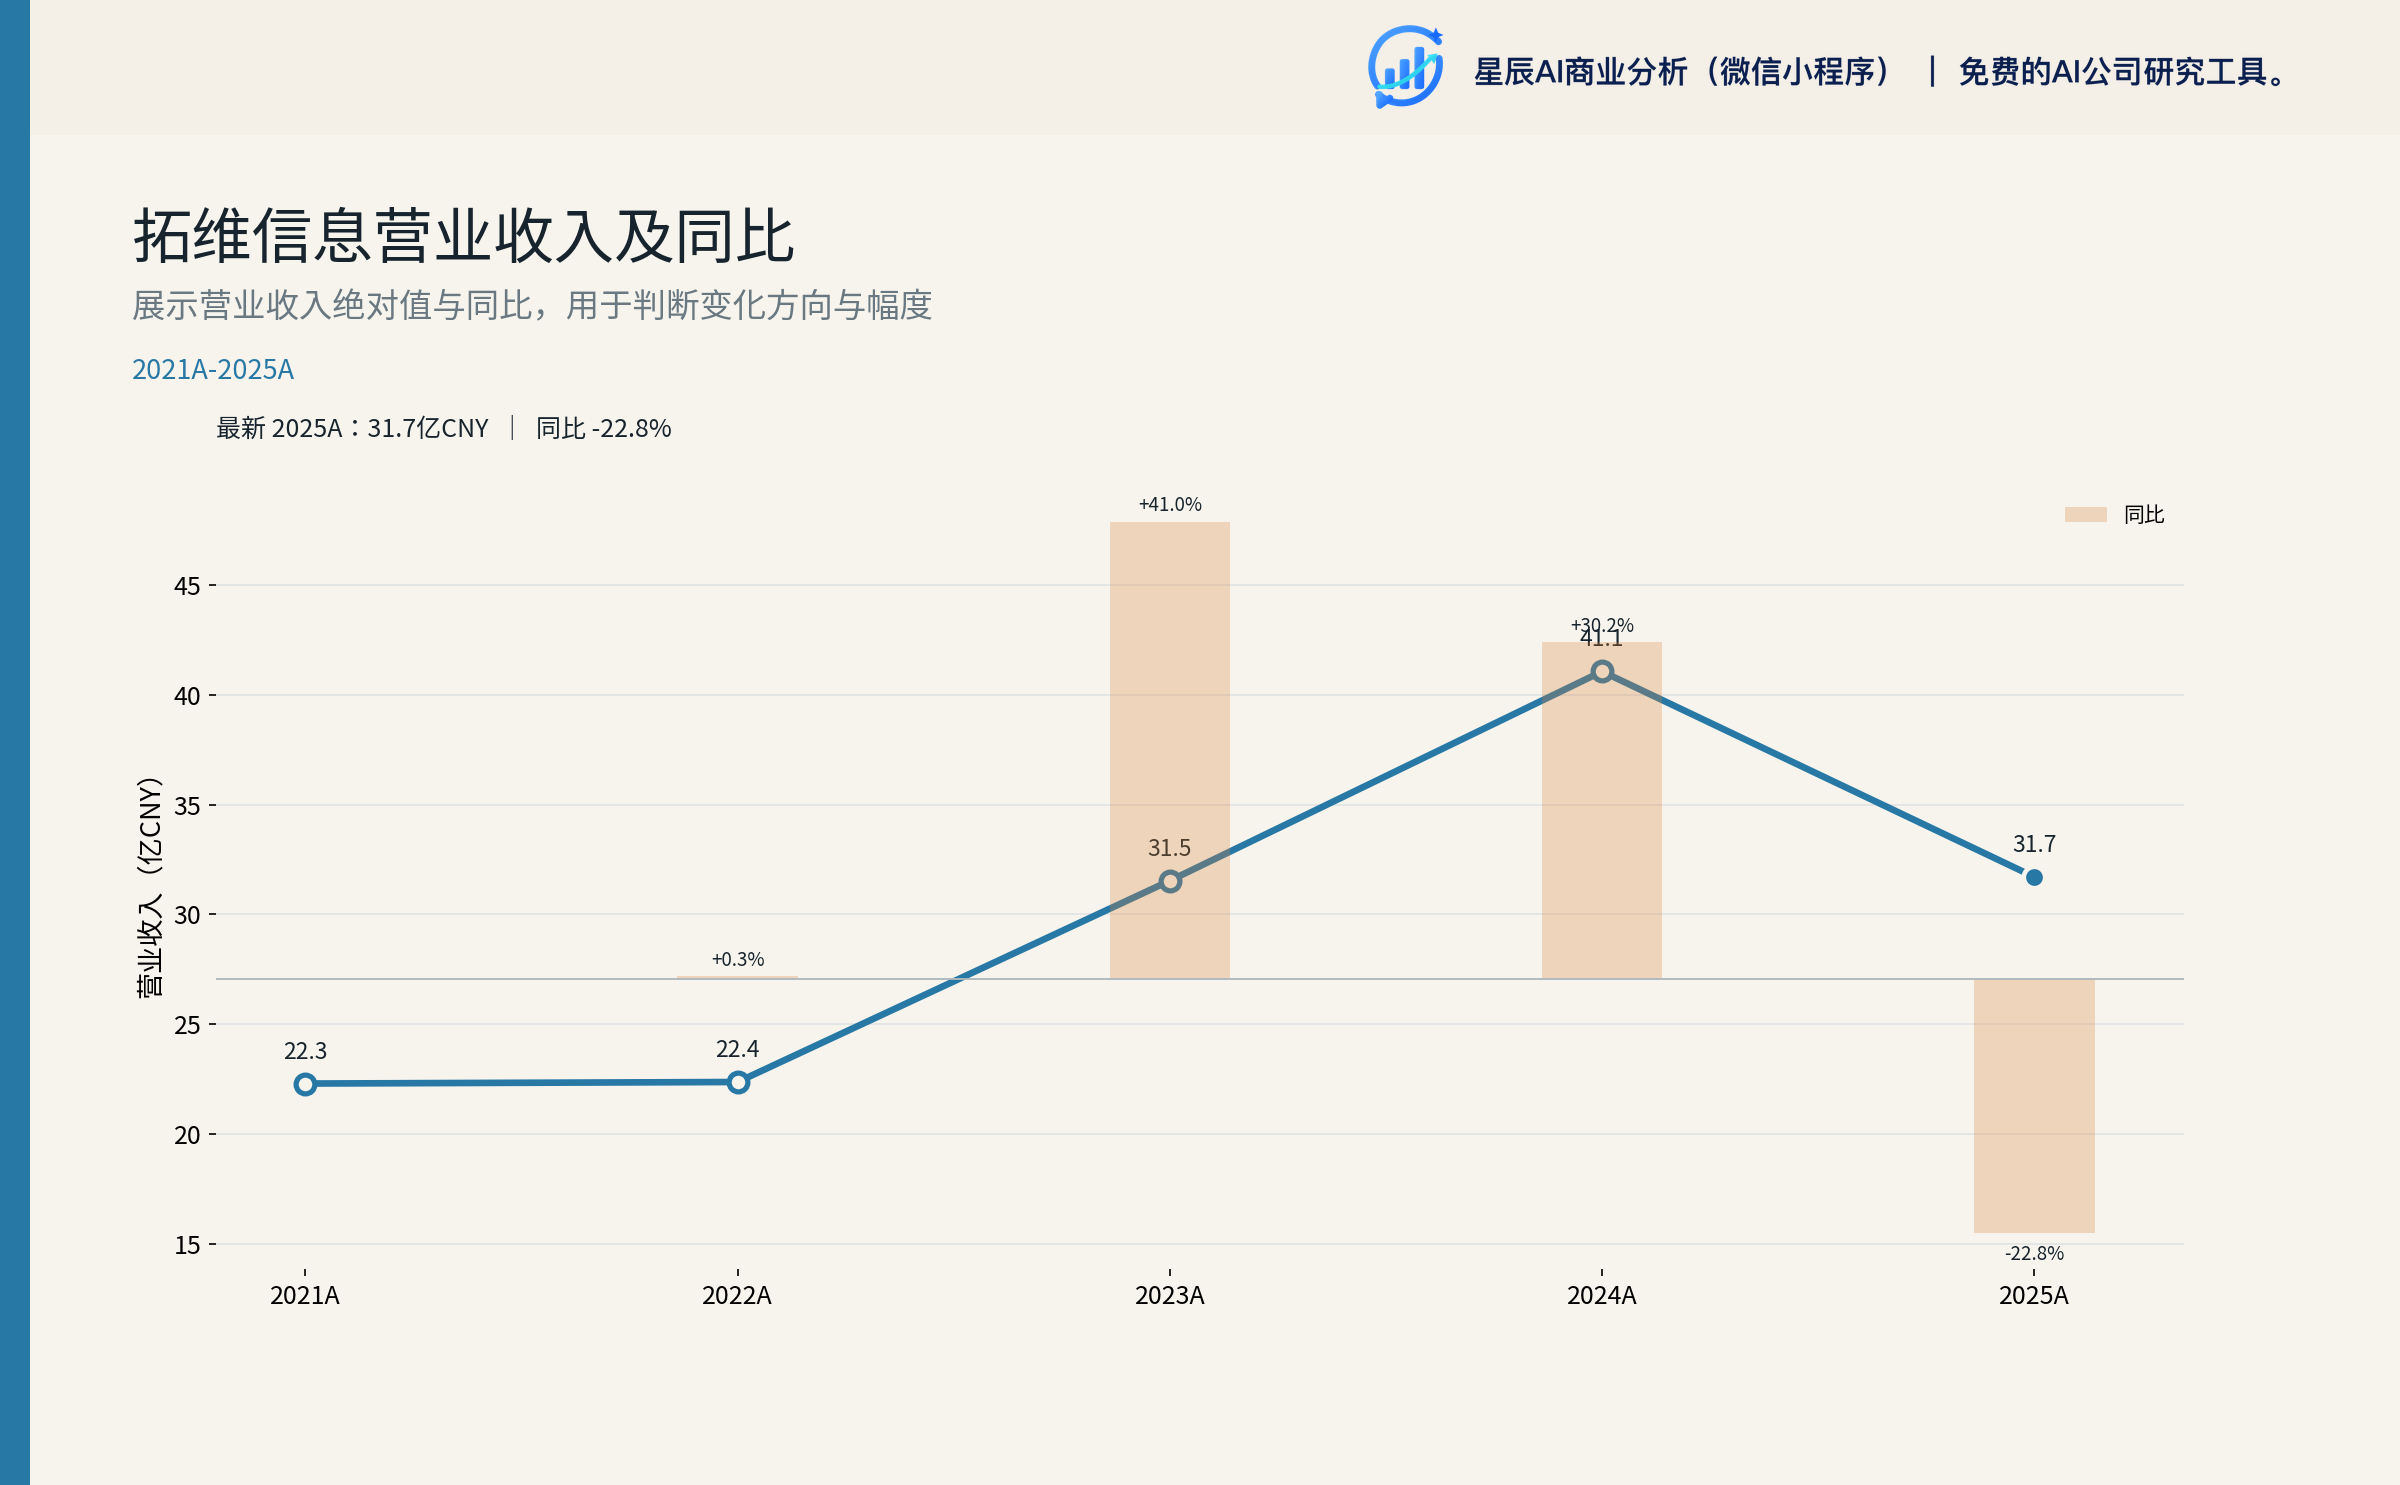Click the 2024A growth bar
The height and width of the screenshot is (1485, 2400).
tap(1602, 810)
